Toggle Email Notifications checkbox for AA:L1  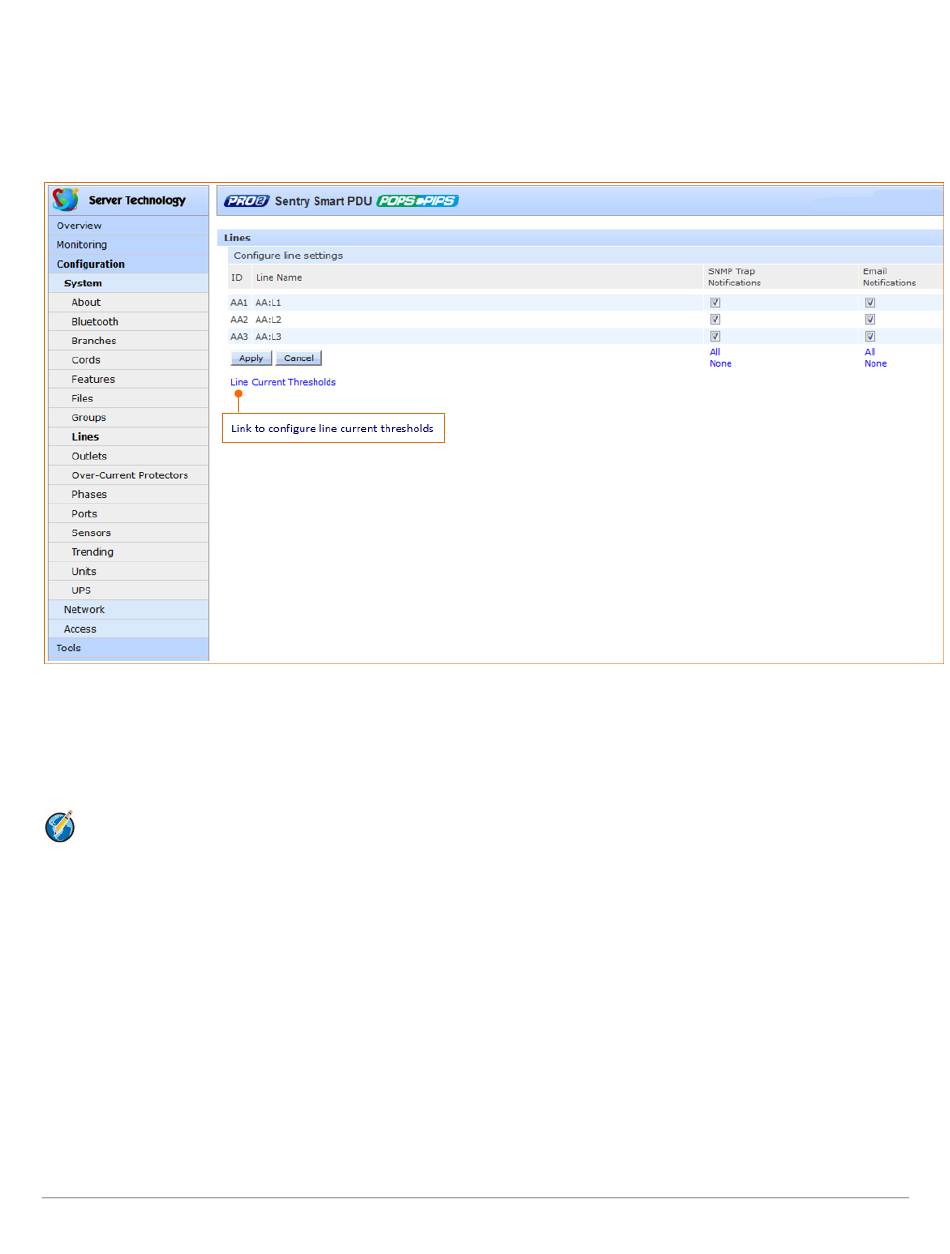click(x=870, y=303)
